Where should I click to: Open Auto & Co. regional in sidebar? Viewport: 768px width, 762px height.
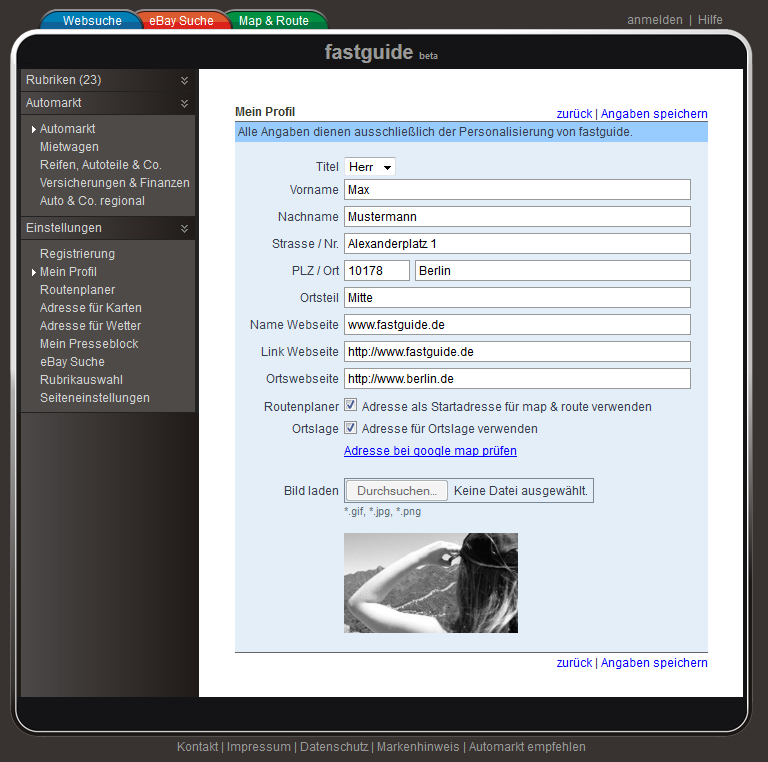tap(92, 201)
